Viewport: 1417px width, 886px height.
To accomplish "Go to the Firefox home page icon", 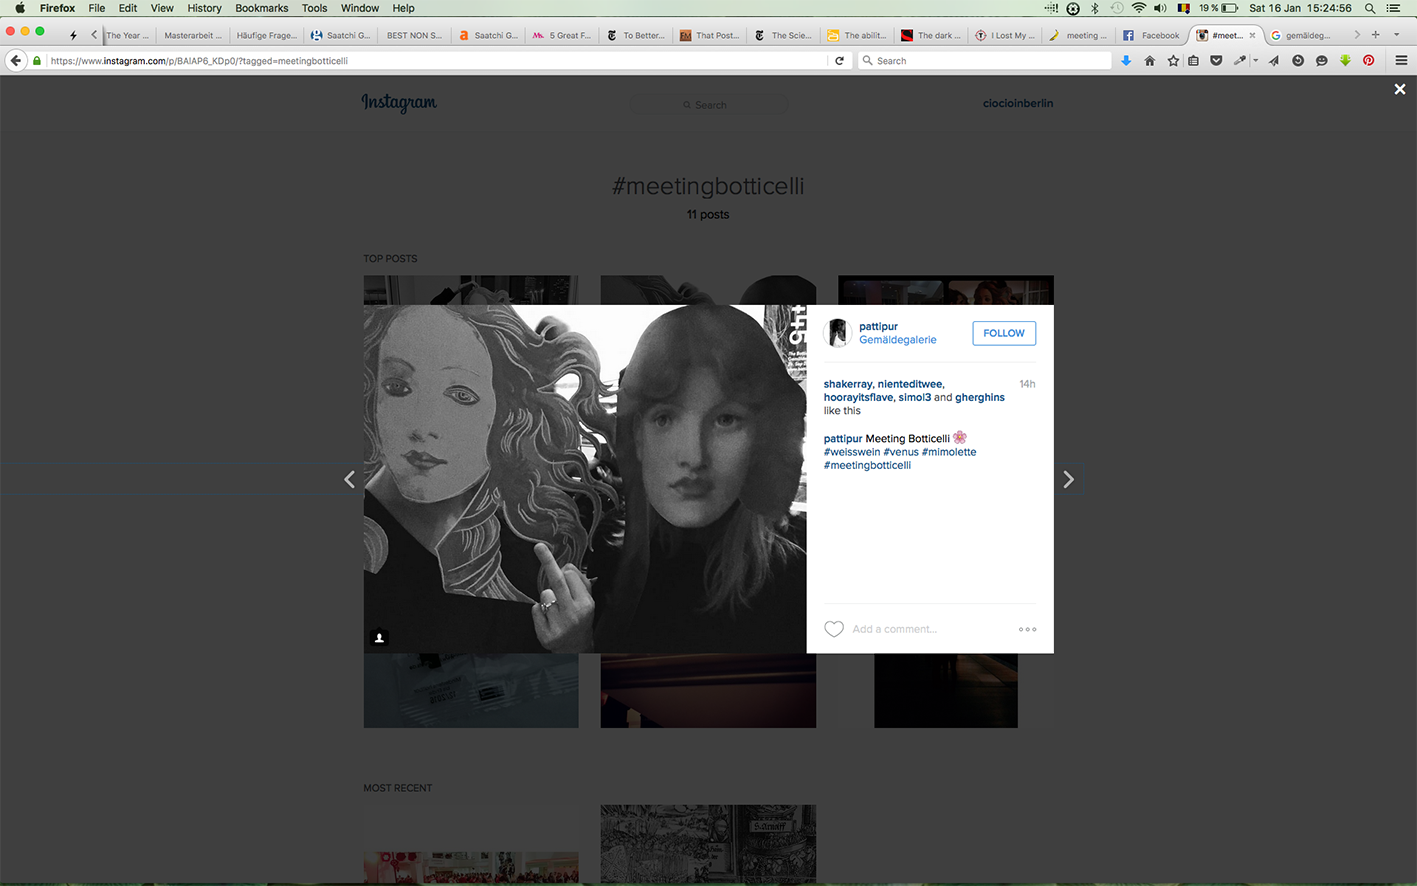I will click(1150, 61).
